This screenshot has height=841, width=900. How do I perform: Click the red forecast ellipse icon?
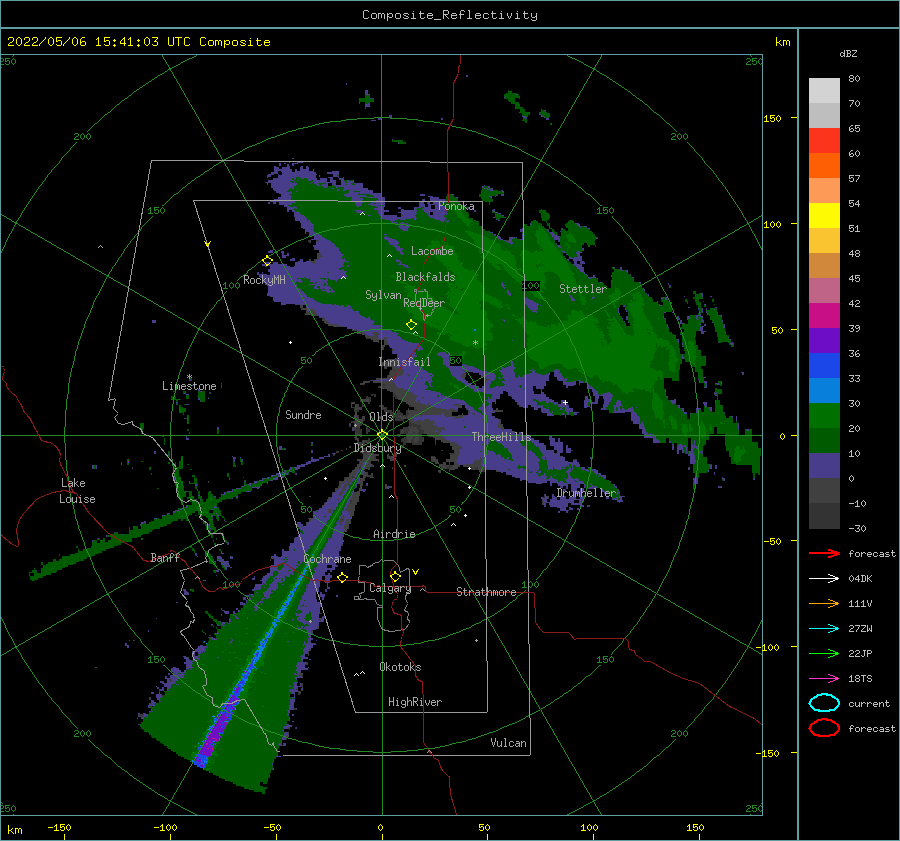click(824, 728)
